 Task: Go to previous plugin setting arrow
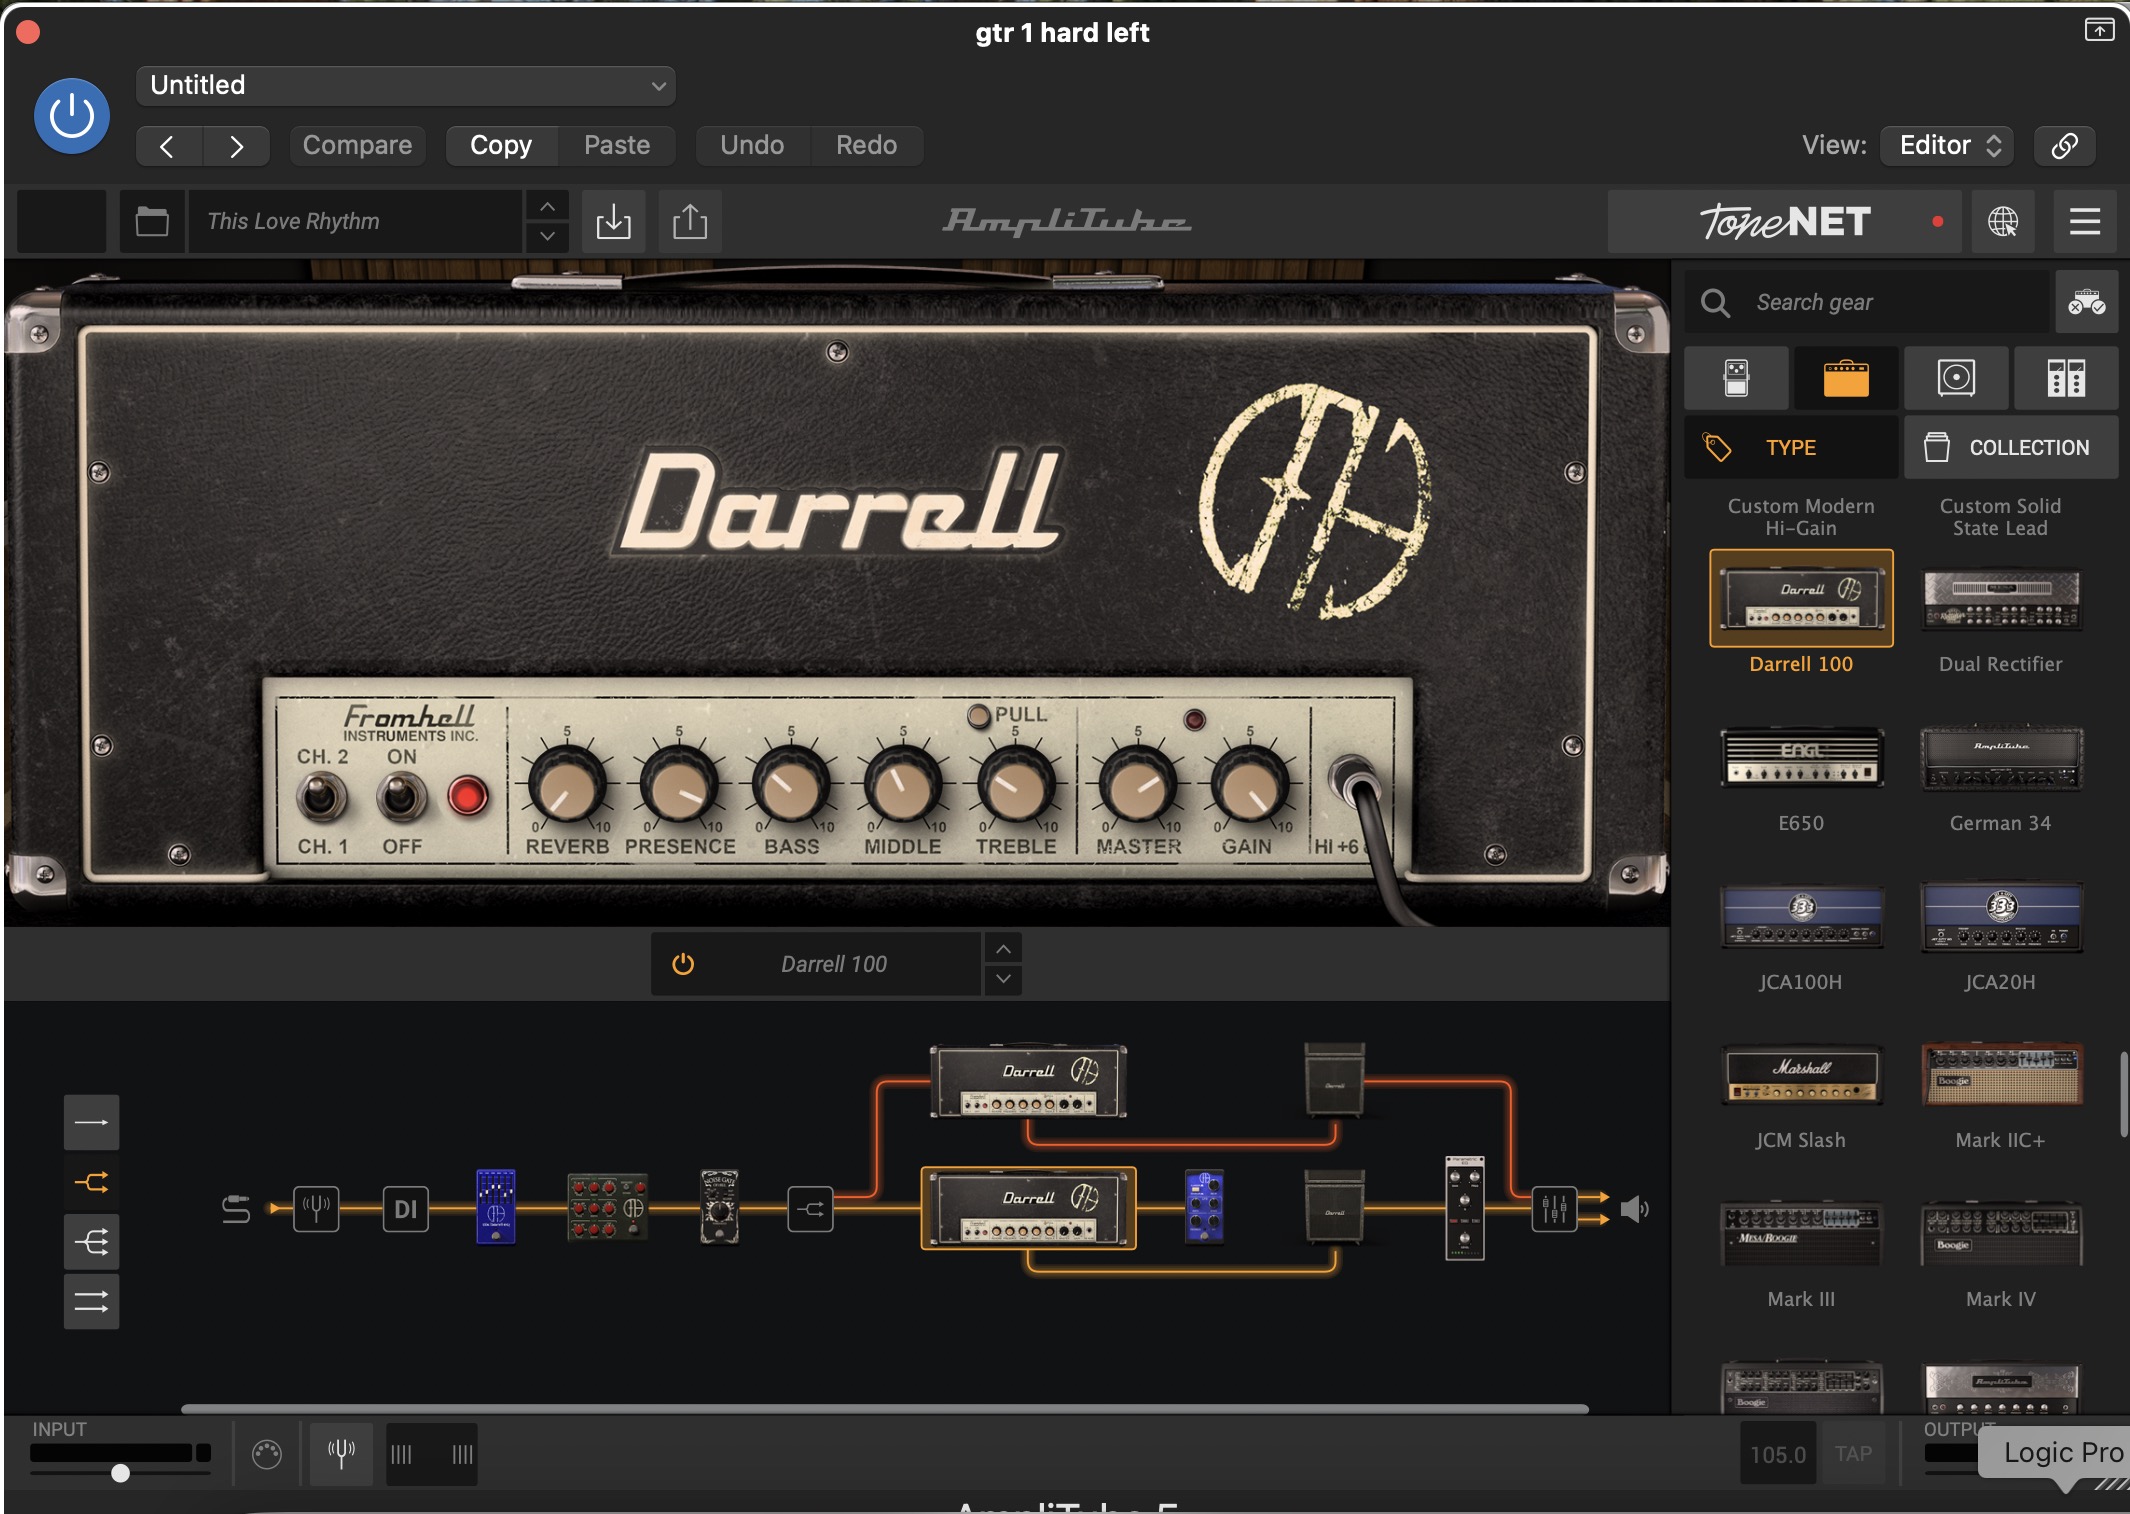168,146
